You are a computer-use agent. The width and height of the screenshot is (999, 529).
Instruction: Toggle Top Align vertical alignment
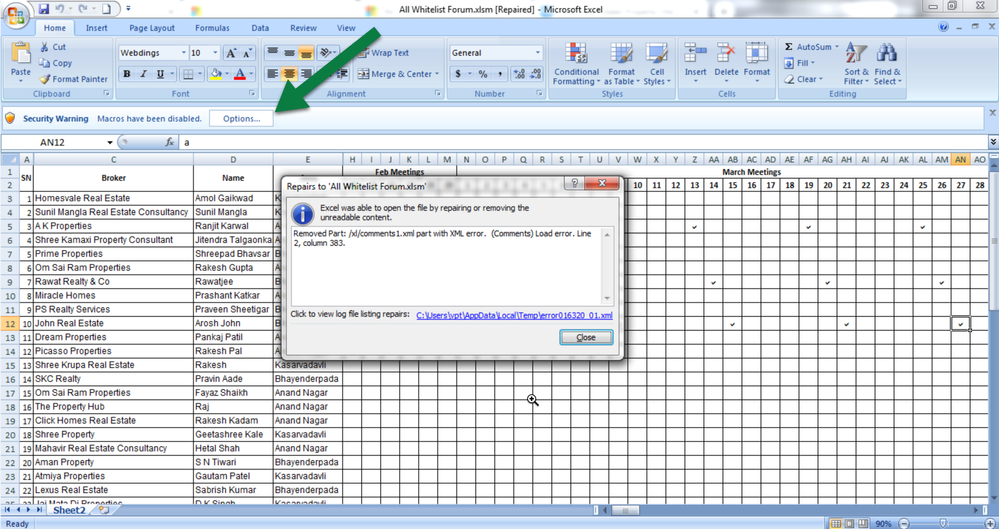tap(273, 53)
